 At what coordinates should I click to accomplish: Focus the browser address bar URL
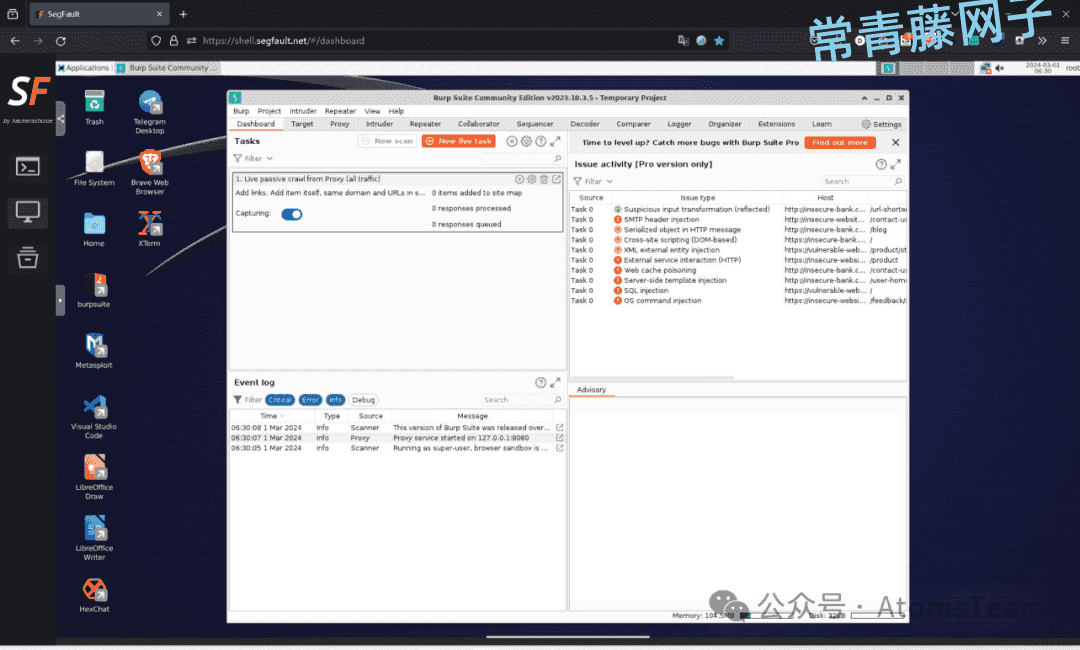(284, 41)
